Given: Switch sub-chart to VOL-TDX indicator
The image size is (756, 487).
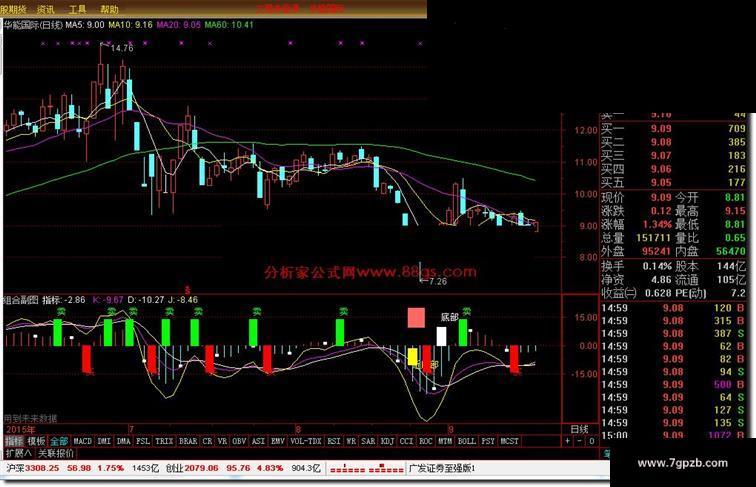Looking at the screenshot, I should (x=306, y=441).
